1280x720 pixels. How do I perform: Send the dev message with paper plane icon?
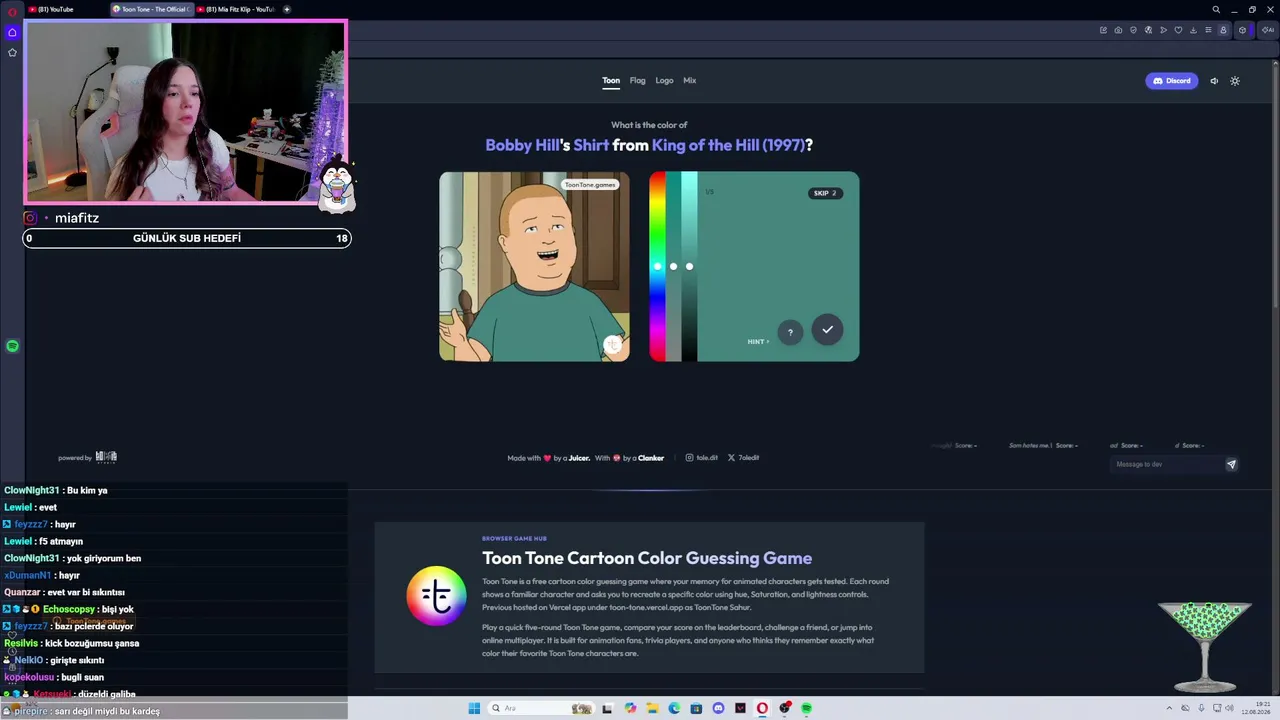[x=1231, y=464]
